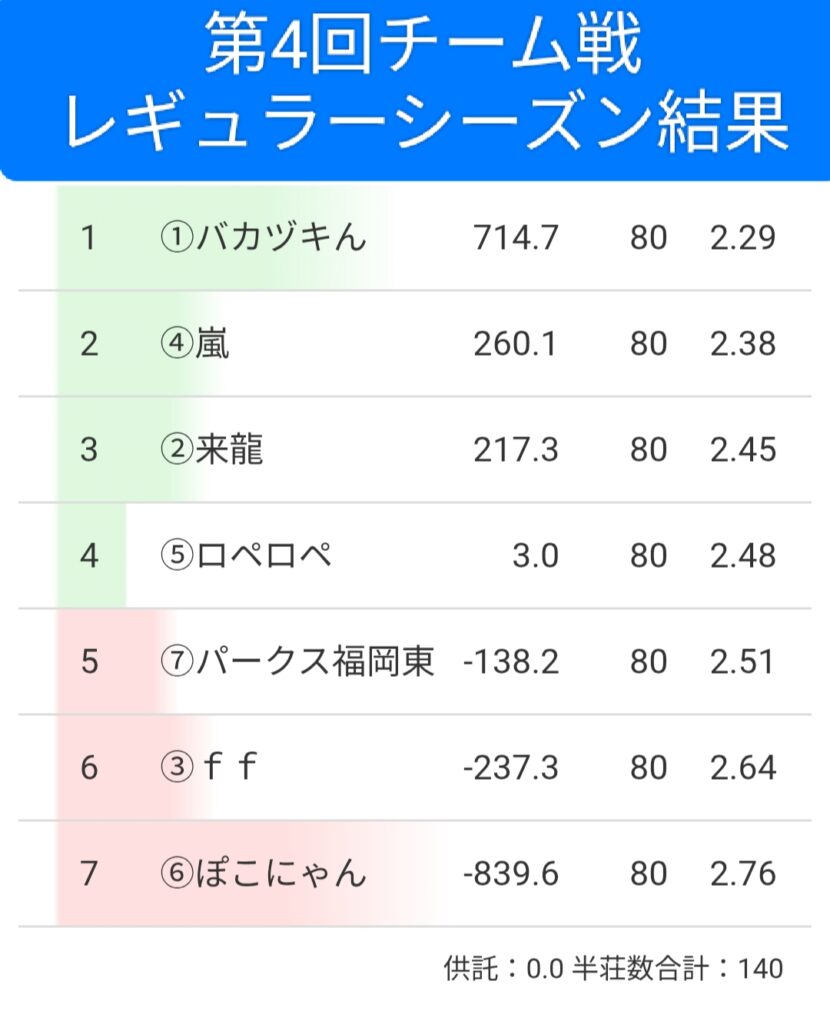Click the score 714.7
The width and height of the screenshot is (830, 1024).
coord(515,238)
